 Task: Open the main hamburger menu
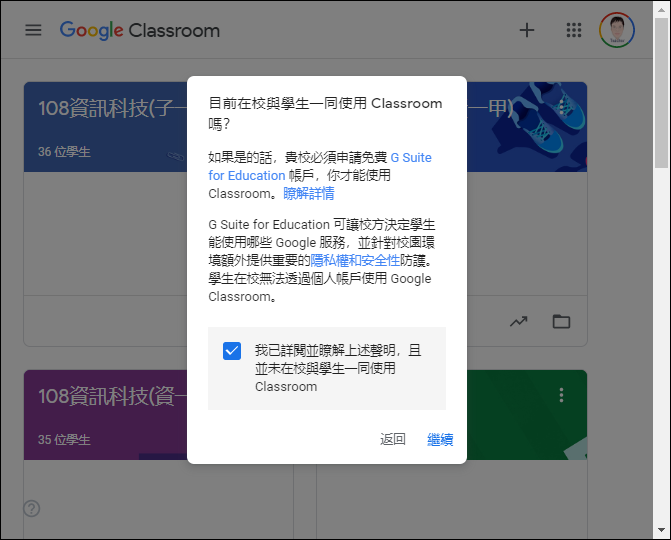click(33, 30)
